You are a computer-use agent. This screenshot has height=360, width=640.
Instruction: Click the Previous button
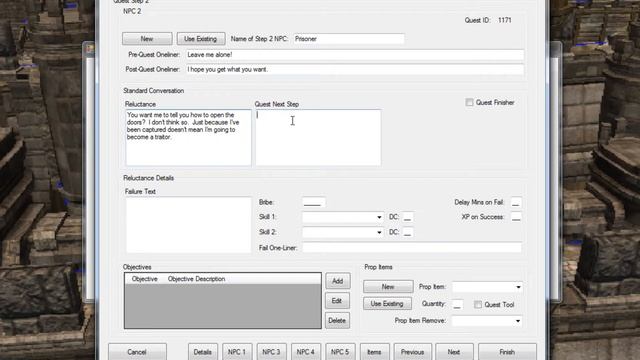coord(412,352)
